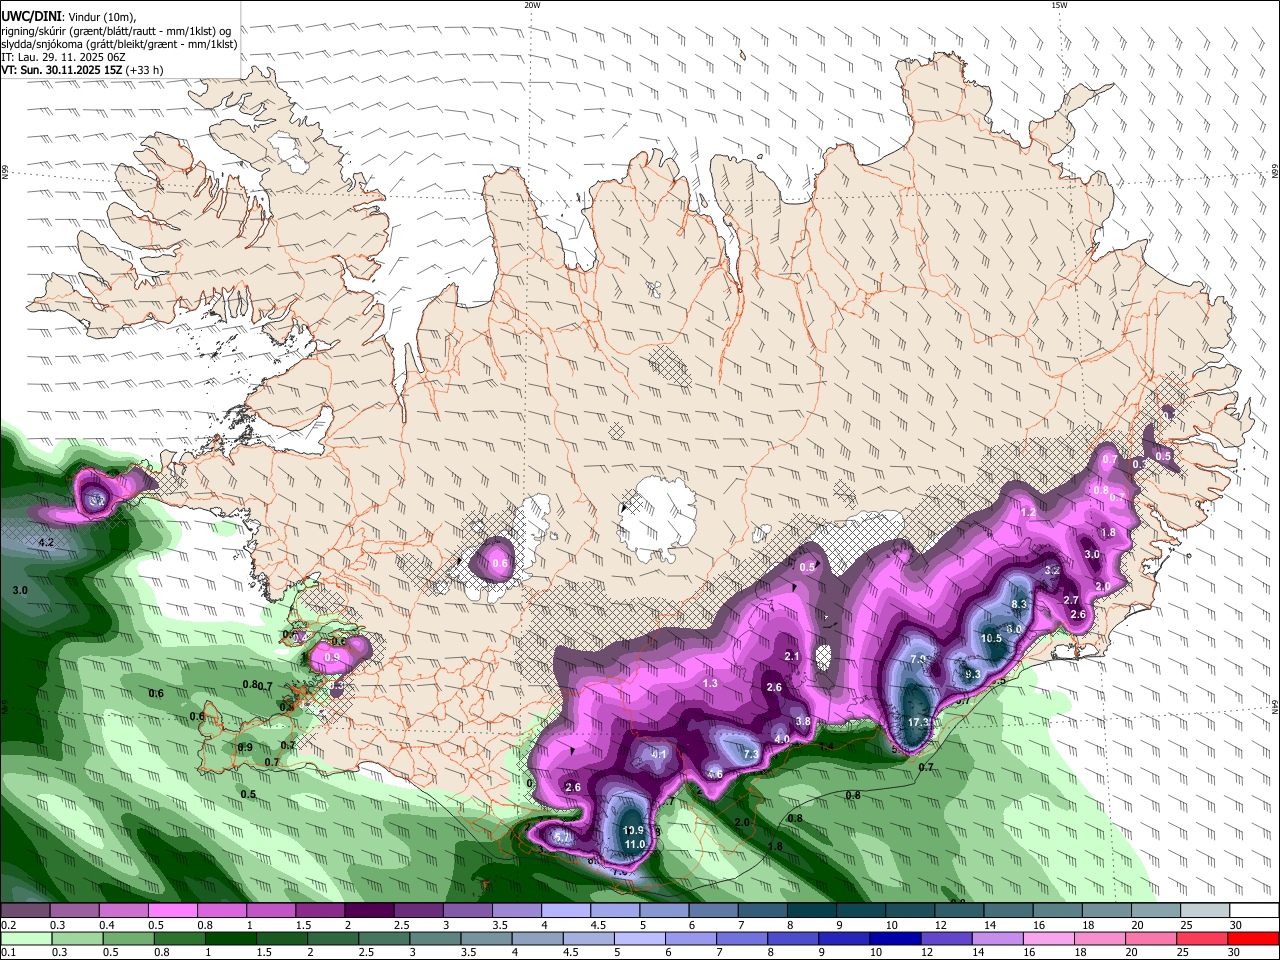Click the legend line starting 'slydda/snjókoma'
The image size is (1280, 960).
(119, 44)
